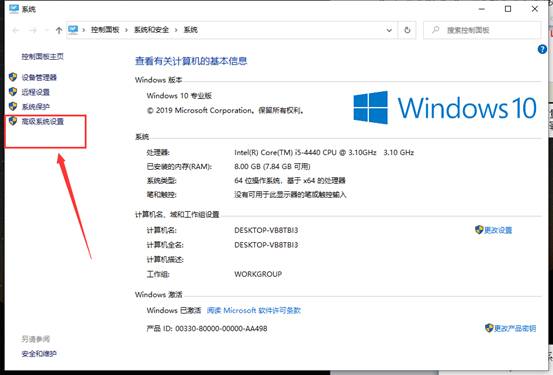The height and width of the screenshot is (375, 553).
Task: Open 系统保护 system protection link
Action: point(36,107)
